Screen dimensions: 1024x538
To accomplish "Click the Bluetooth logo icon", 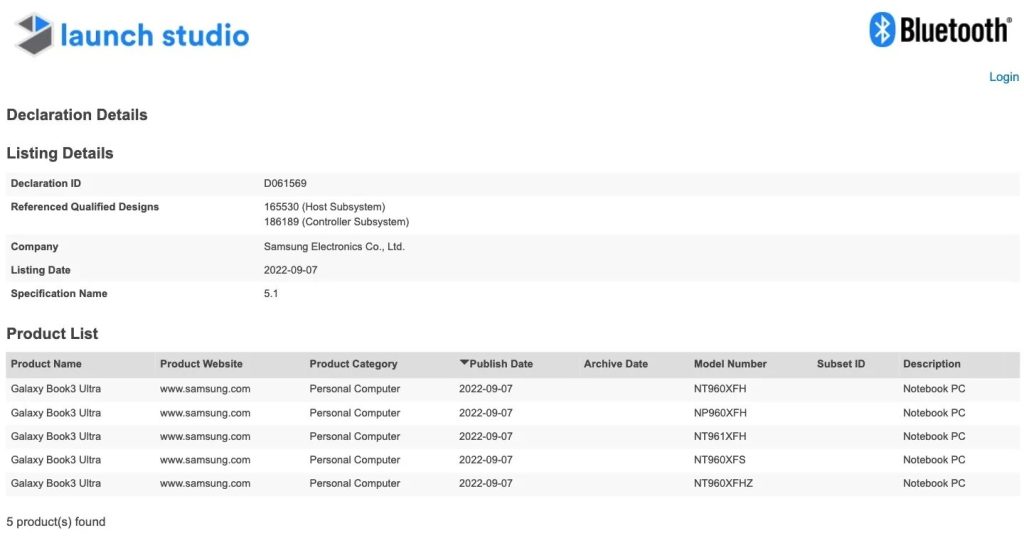I will [x=881, y=29].
